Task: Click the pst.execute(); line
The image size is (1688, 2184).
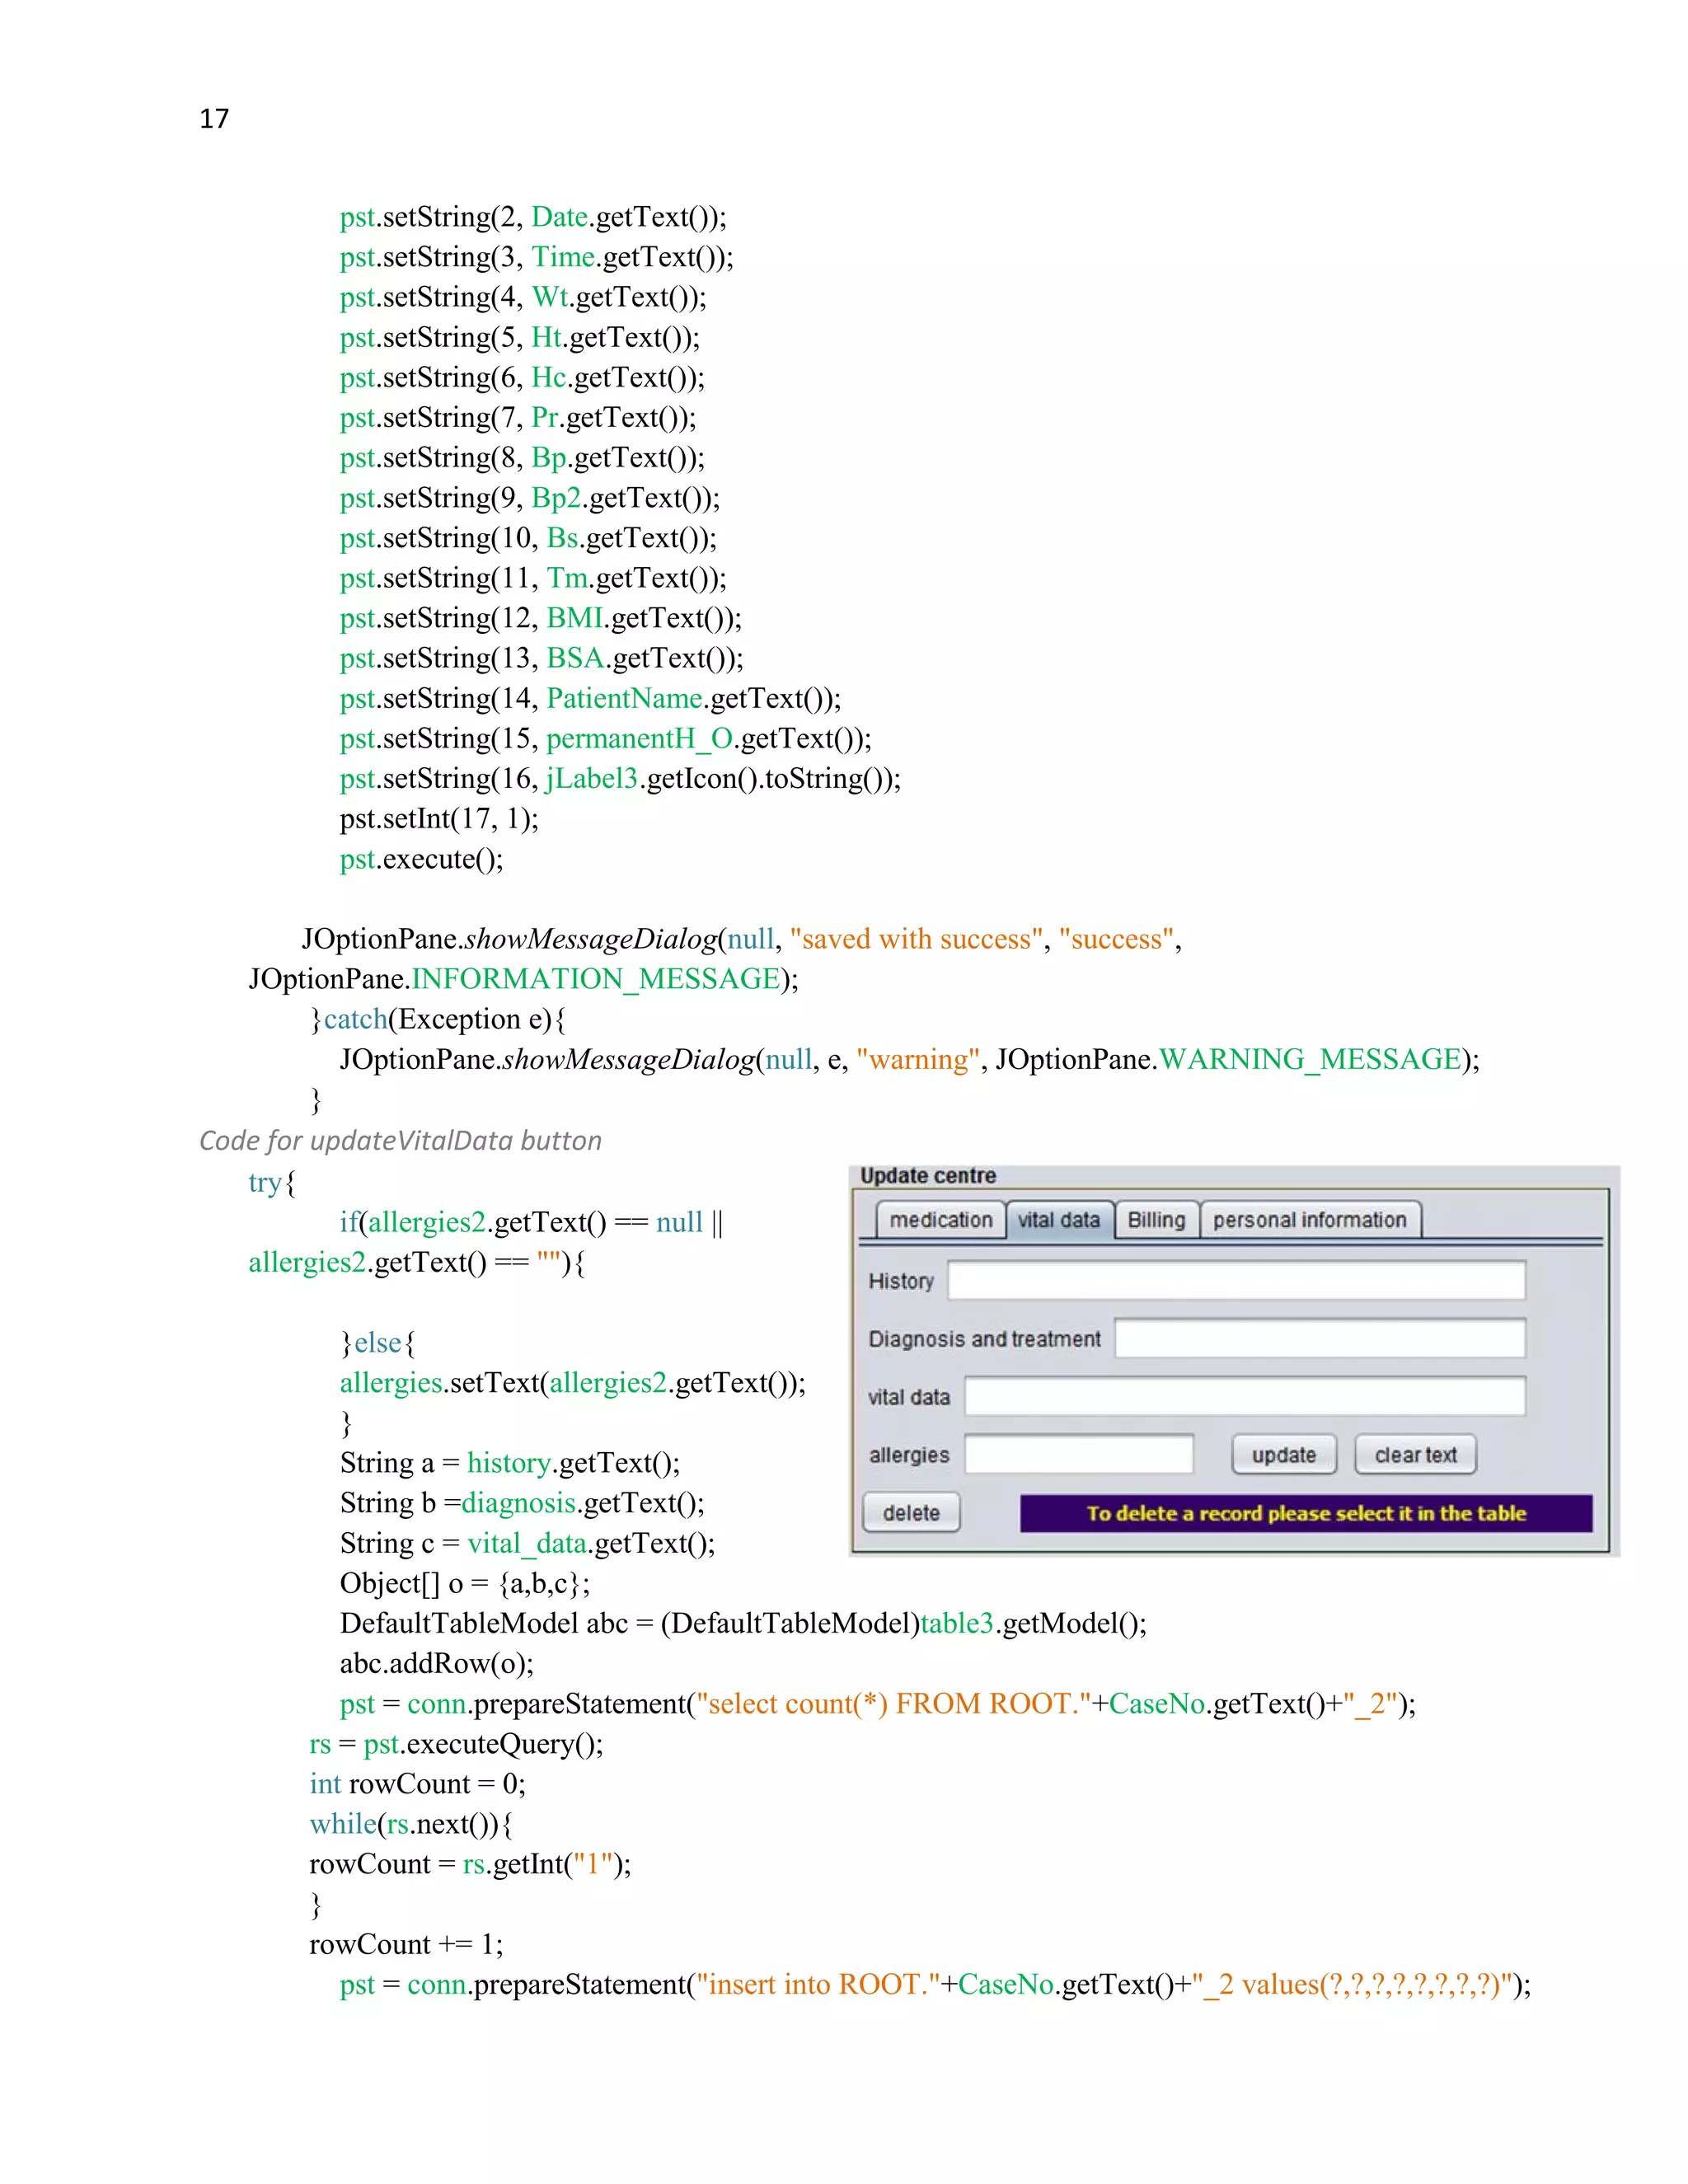Action: click(421, 859)
